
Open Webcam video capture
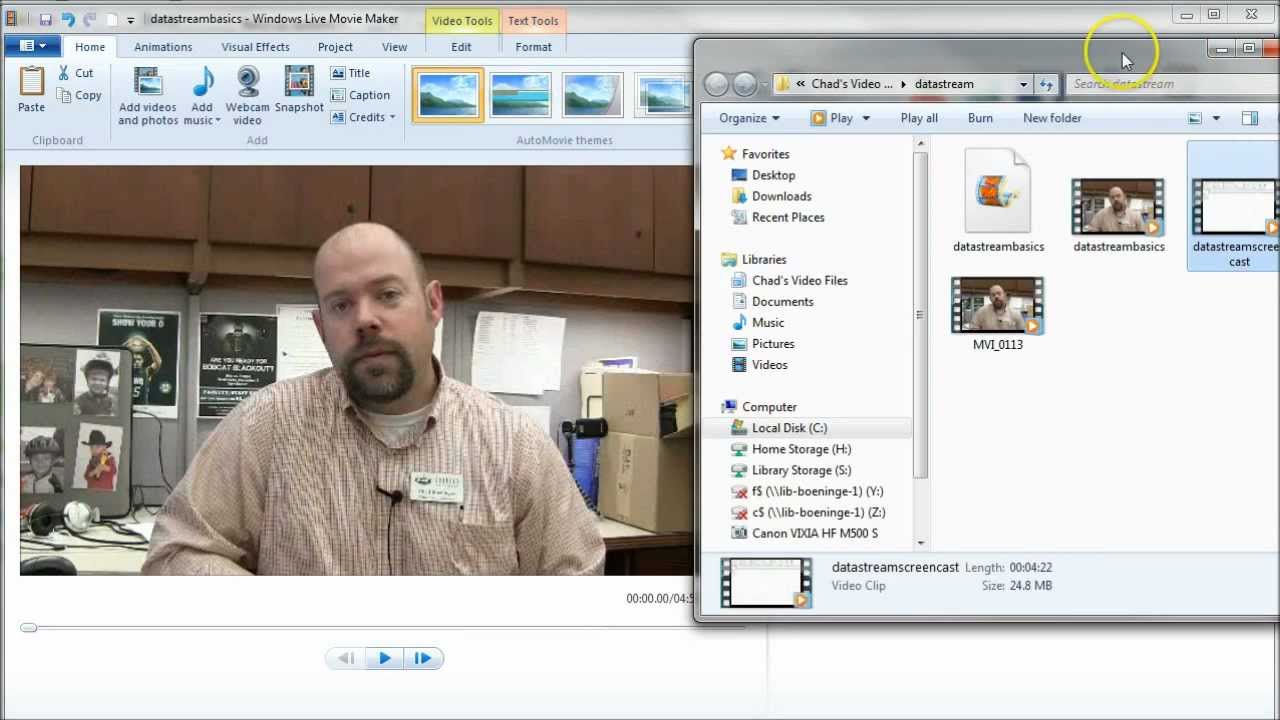247,83
